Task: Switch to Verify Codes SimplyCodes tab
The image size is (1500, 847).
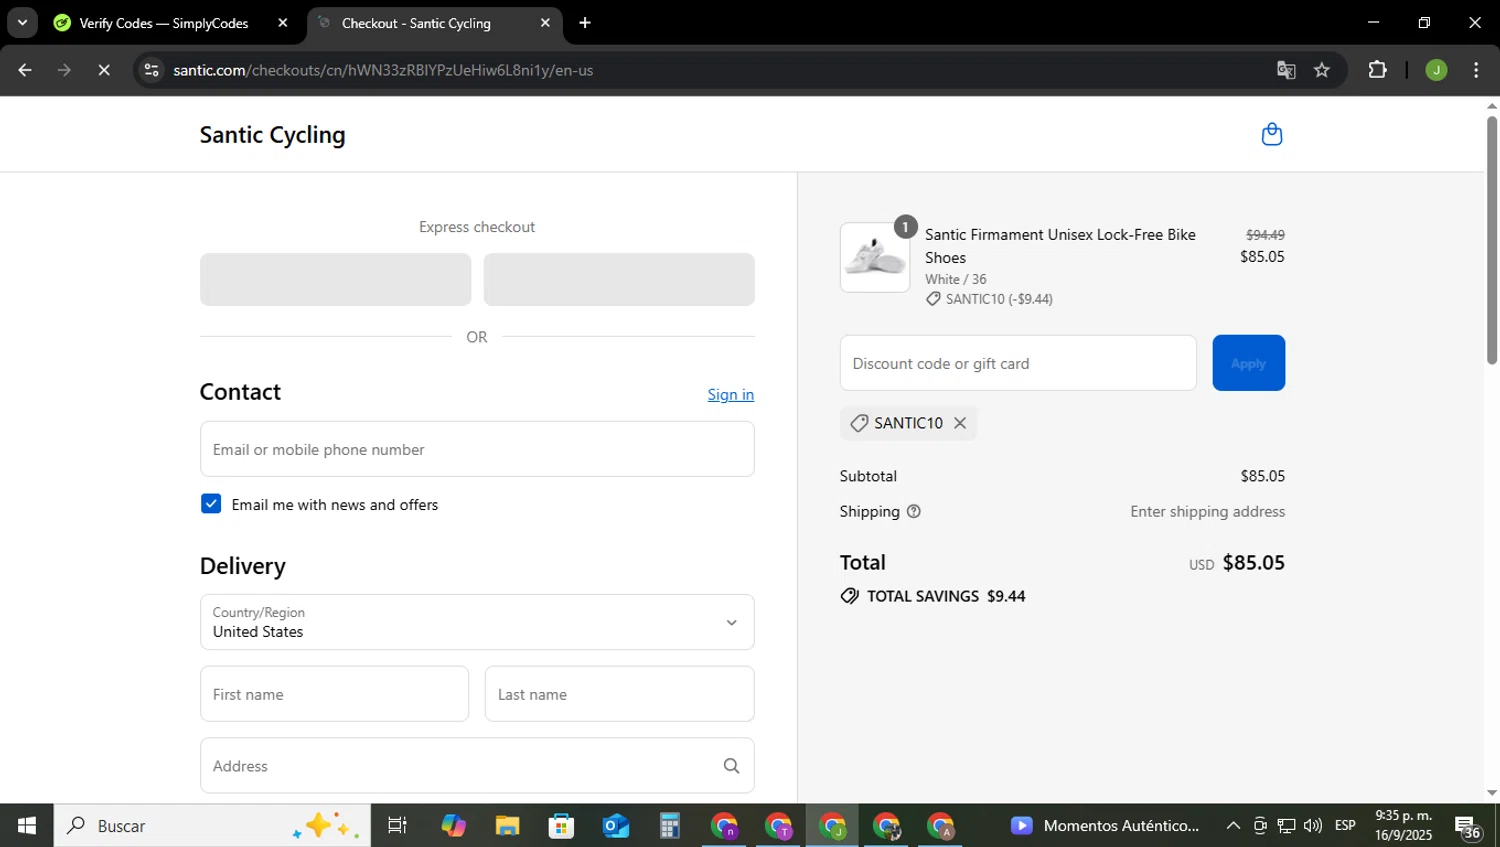Action: tap(163, 23)
